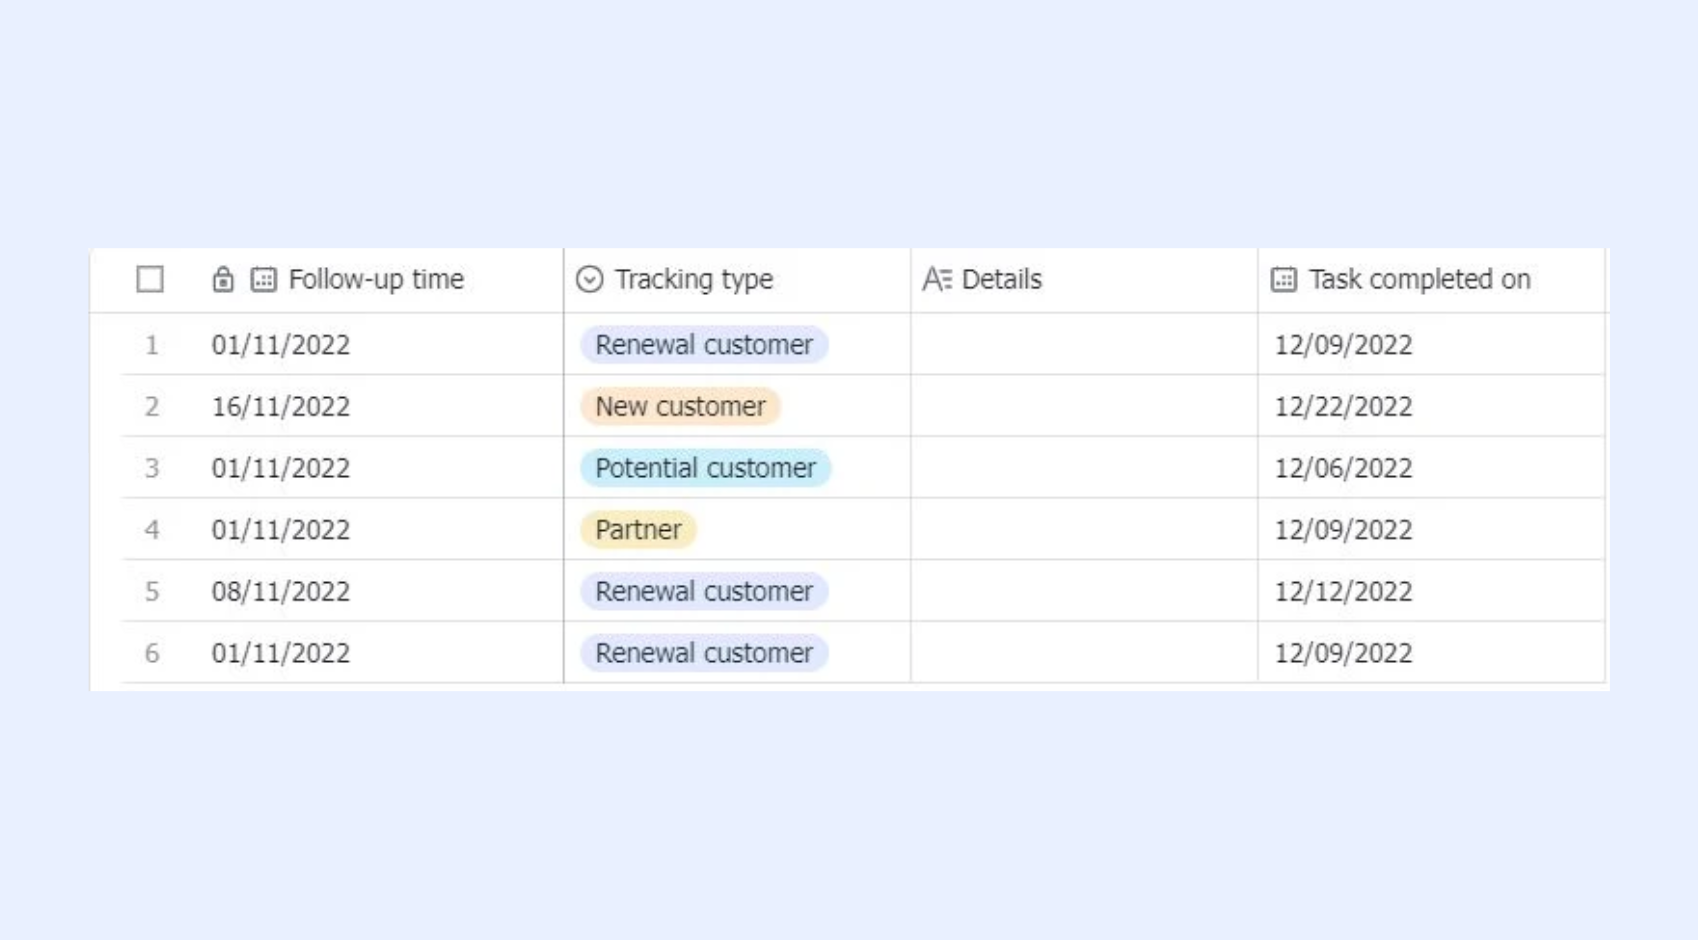Select row number 6
The height and width of the screenshot is (940, 1698).
(x=152, y=653)
